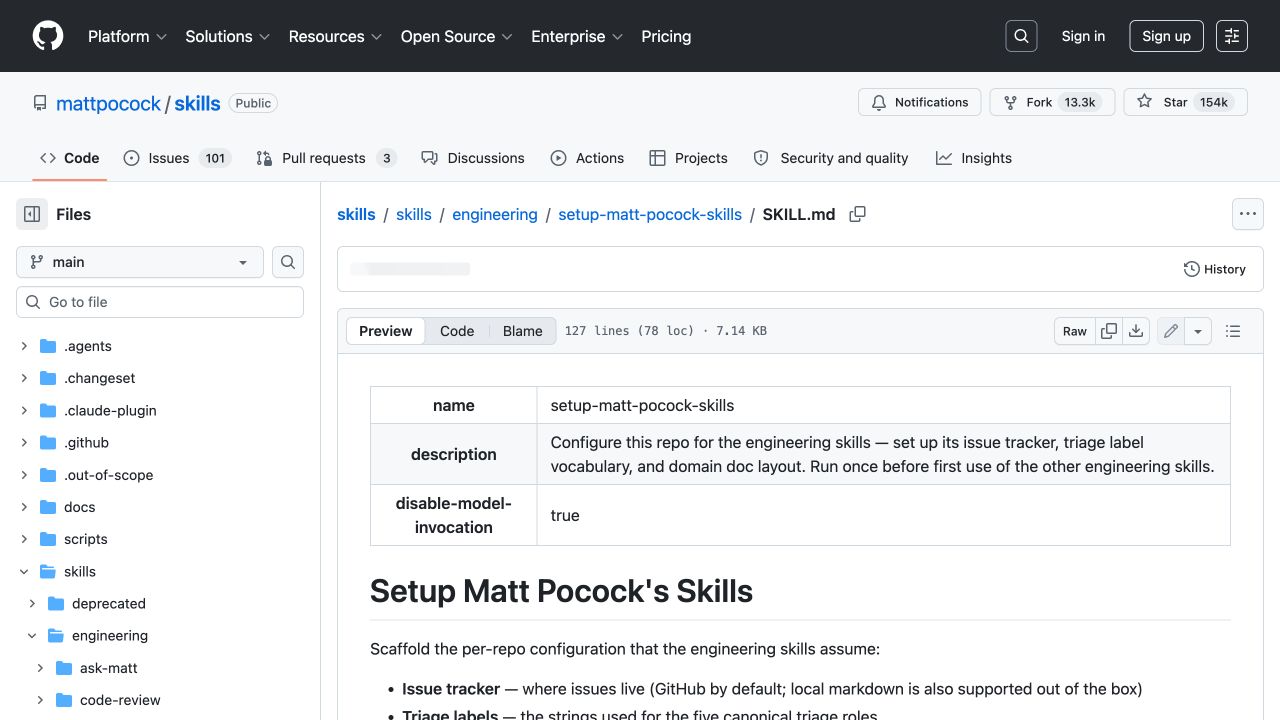Expand the docs folder chevron
Screen dimensions: 1280x720
24,507
